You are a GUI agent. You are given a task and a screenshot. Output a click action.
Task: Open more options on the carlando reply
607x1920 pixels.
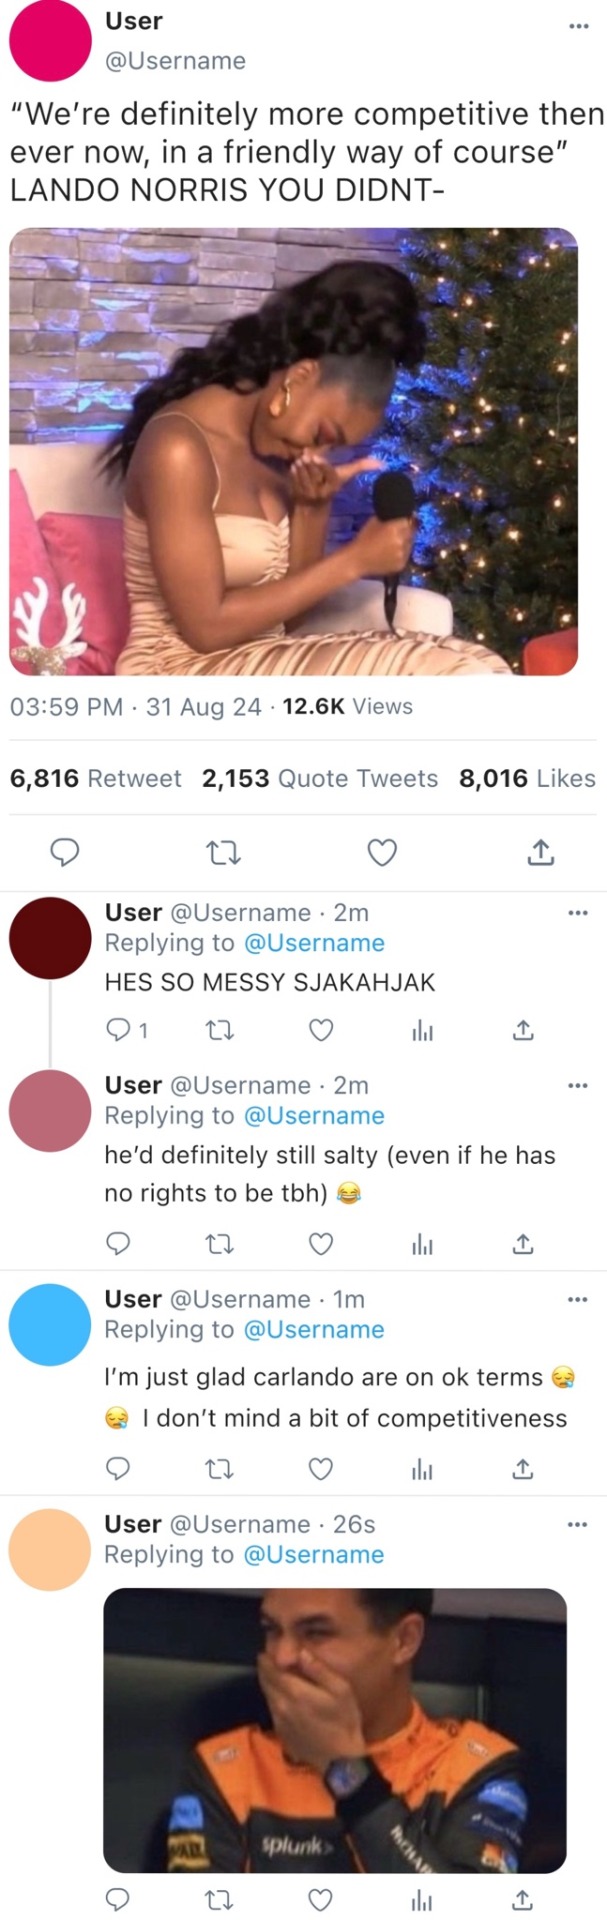coord(579,1299)
